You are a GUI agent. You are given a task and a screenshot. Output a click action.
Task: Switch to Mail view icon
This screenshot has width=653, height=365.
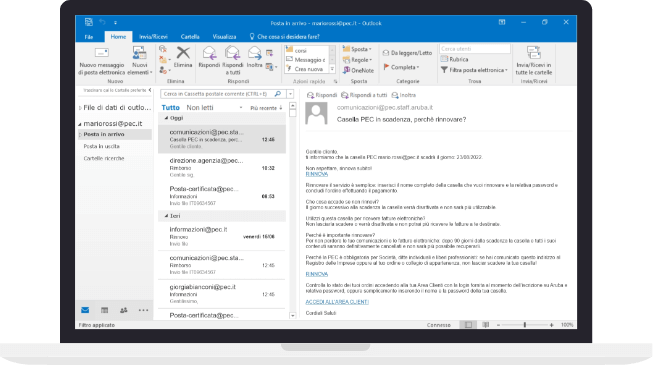coord(85,310)
